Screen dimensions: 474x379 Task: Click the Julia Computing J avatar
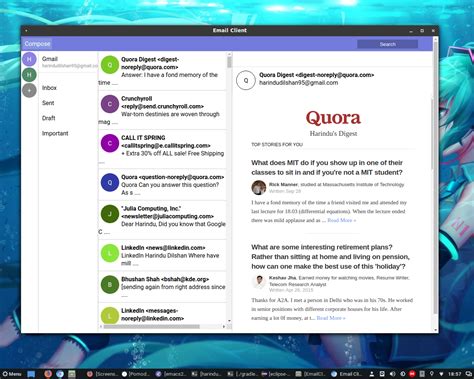(x=110, y=214)
